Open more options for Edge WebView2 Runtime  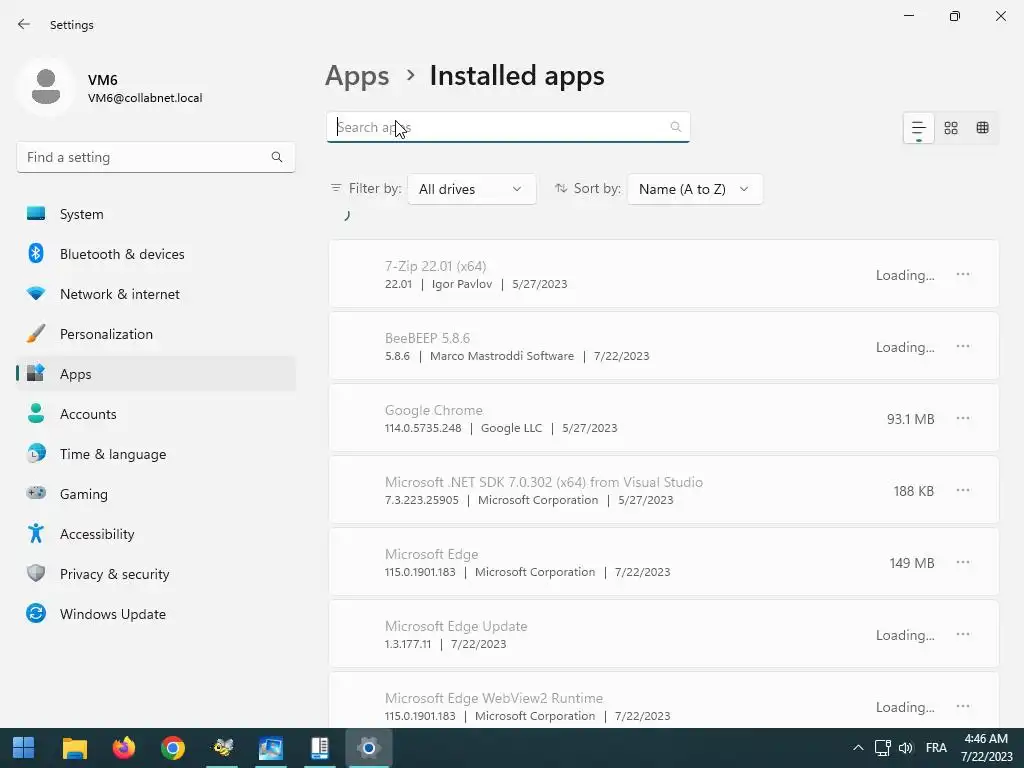click(963, 706)
